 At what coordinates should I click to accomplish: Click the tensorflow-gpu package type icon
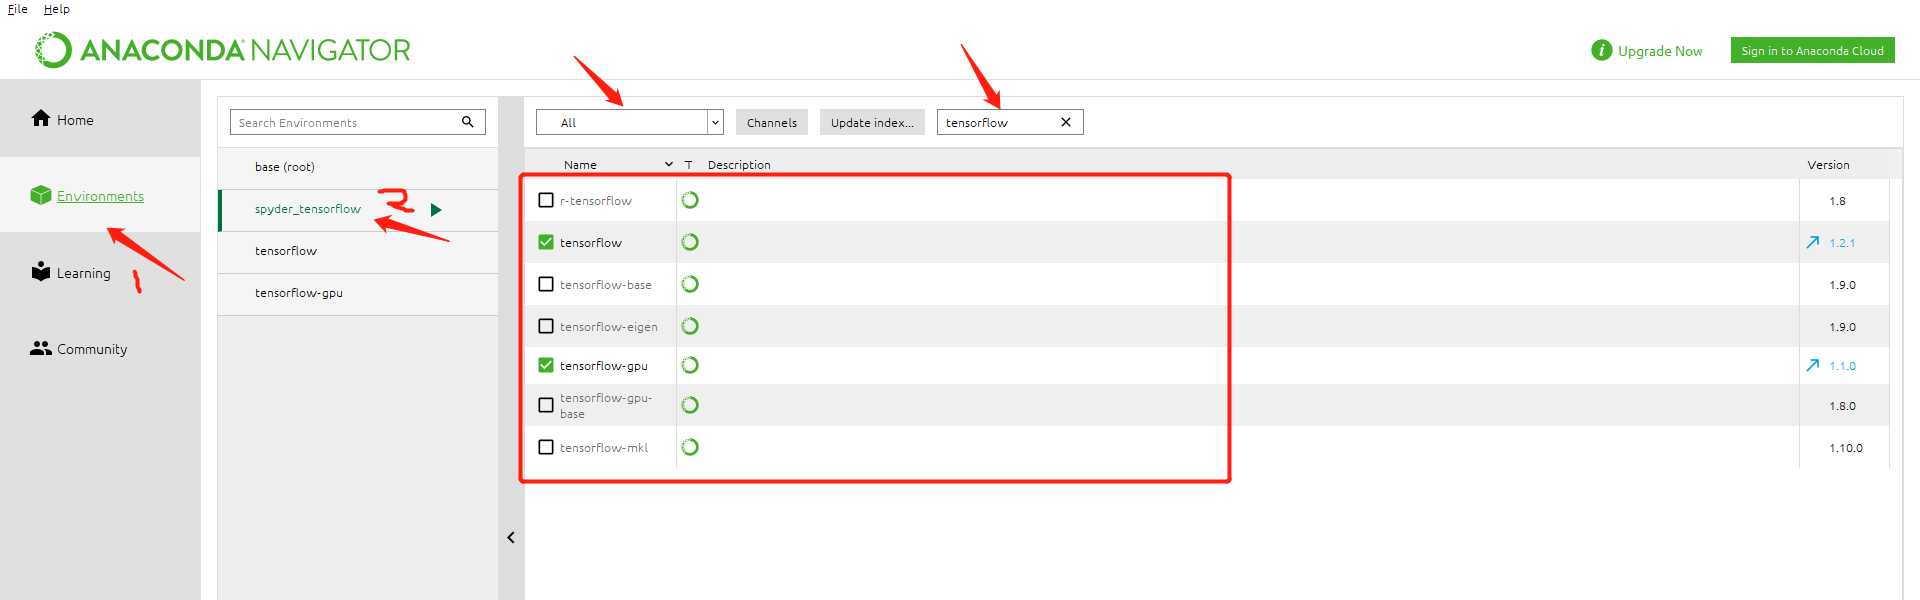point(690,365)
